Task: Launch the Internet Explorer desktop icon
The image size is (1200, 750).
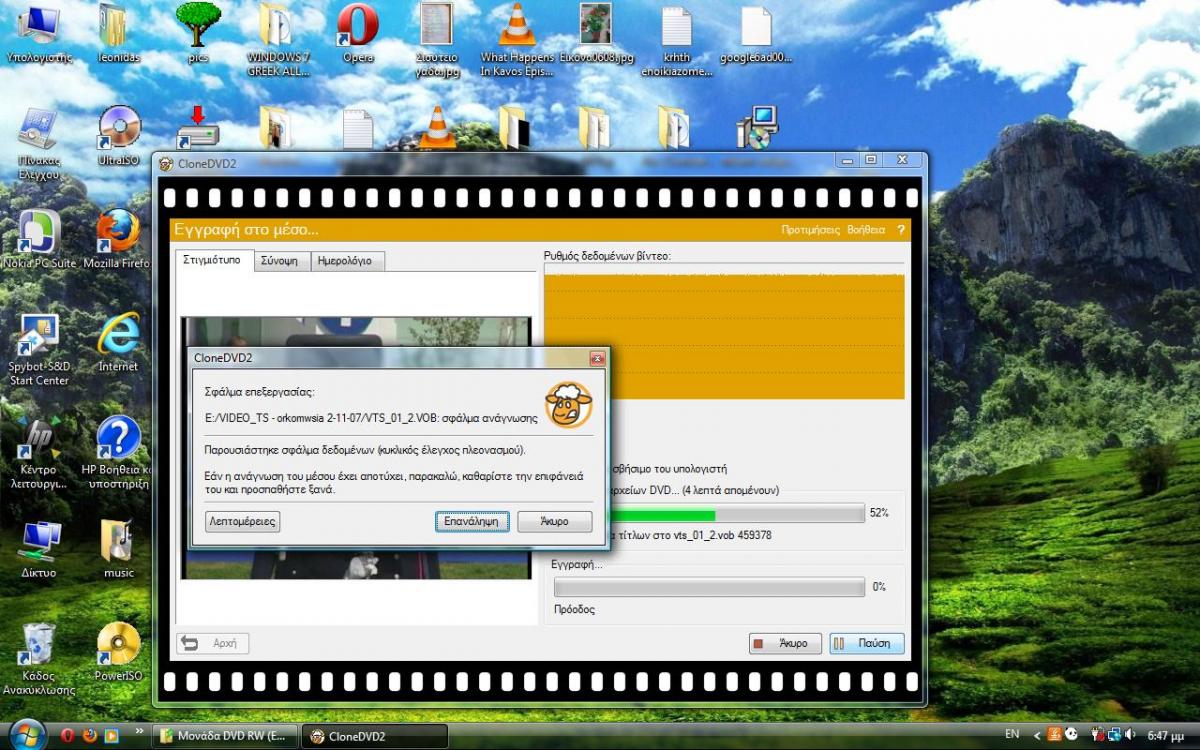Action: click(118, 342)
